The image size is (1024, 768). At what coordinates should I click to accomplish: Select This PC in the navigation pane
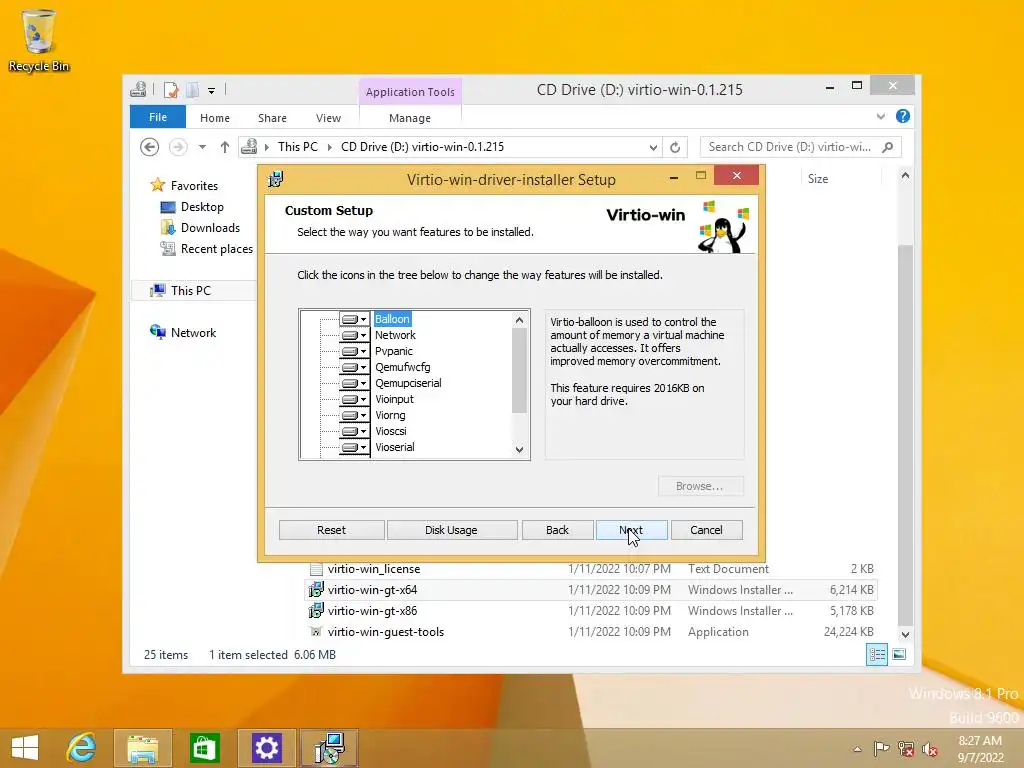tap(191, 291)
